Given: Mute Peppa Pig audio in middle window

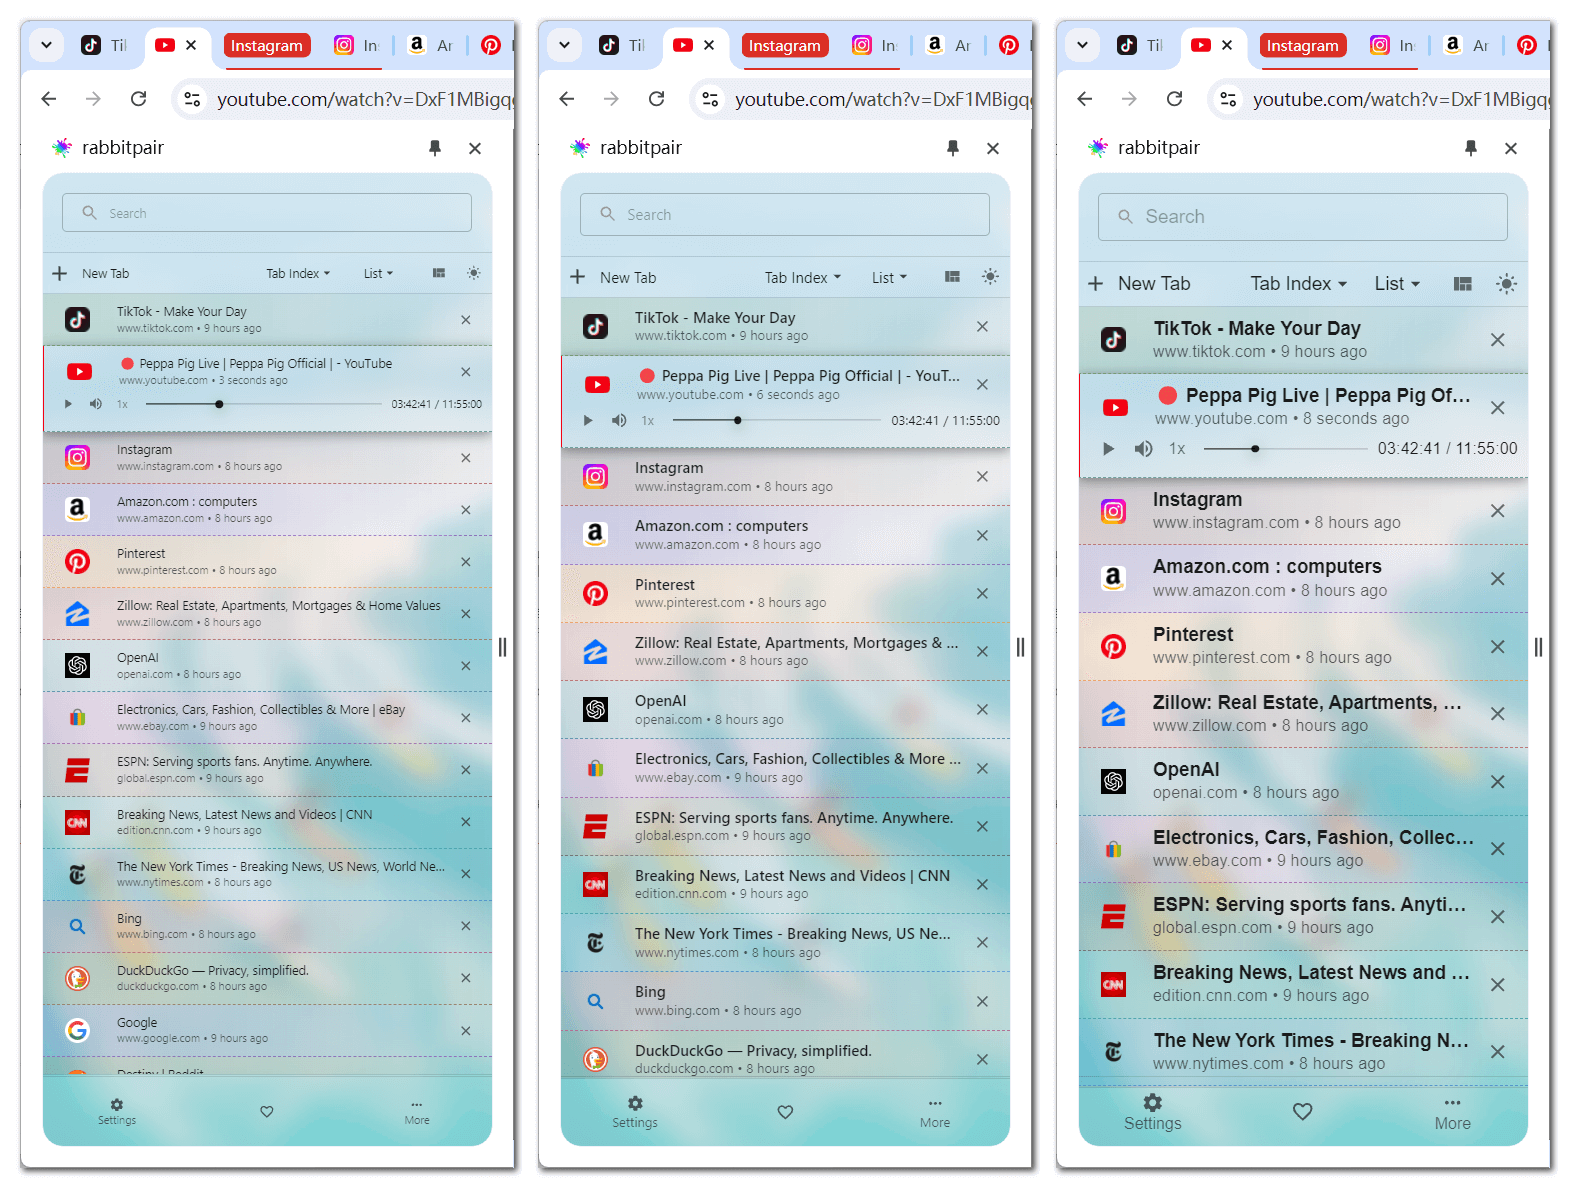Looking at the screenshot, I should coord(619,420).
